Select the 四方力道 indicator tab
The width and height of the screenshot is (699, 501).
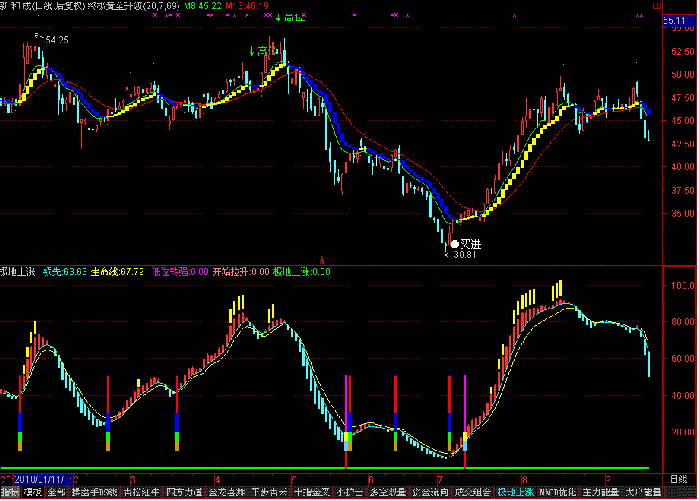pos(183,493)
